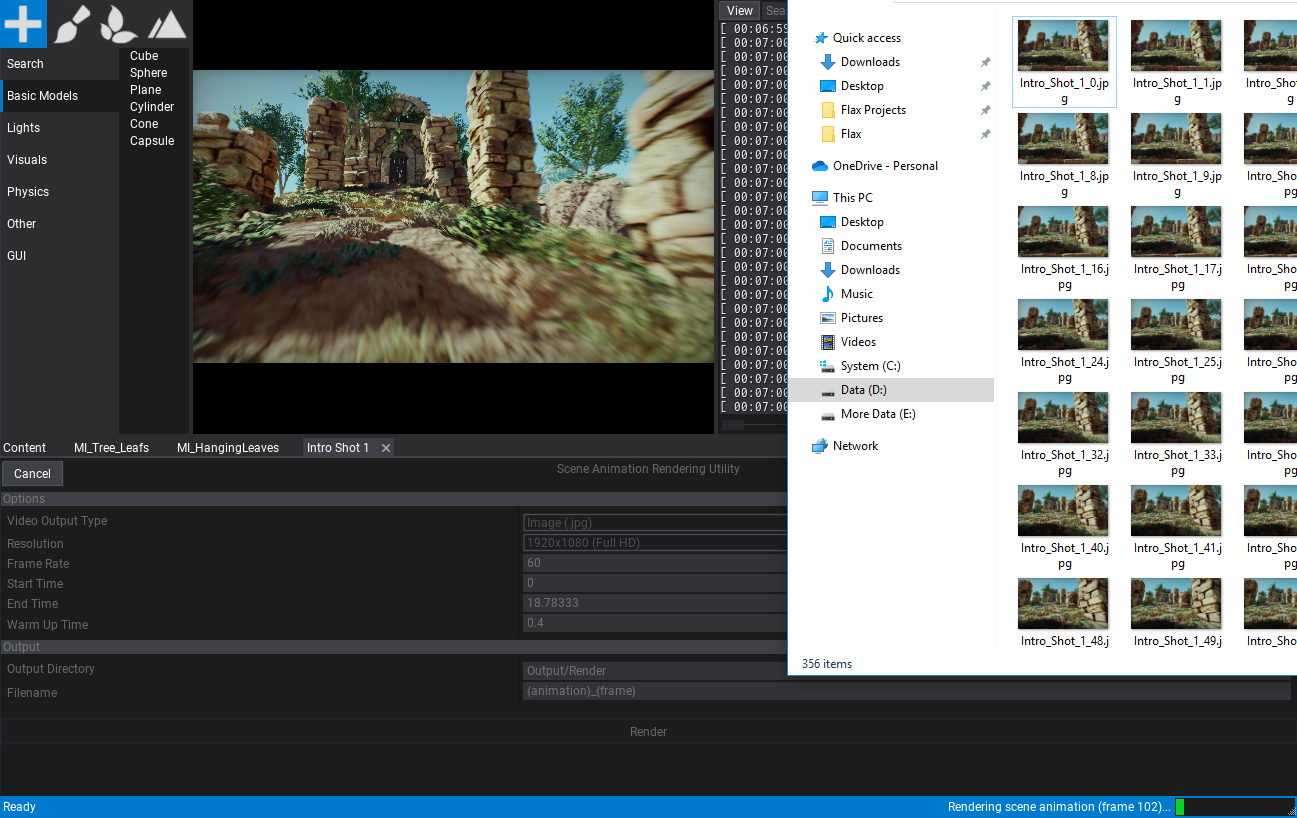
Task: Open the Video Output Type dropdown
Action: click(655, 522)
